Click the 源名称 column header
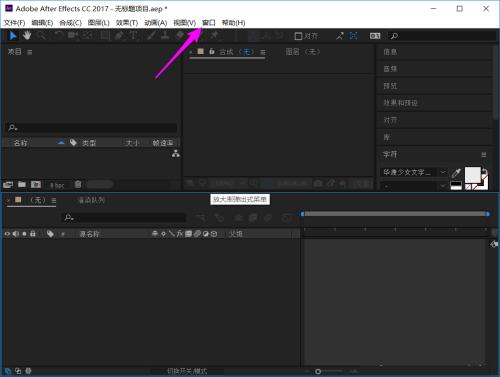This screenshot has width=500, height=377. (x=89, y=234)
